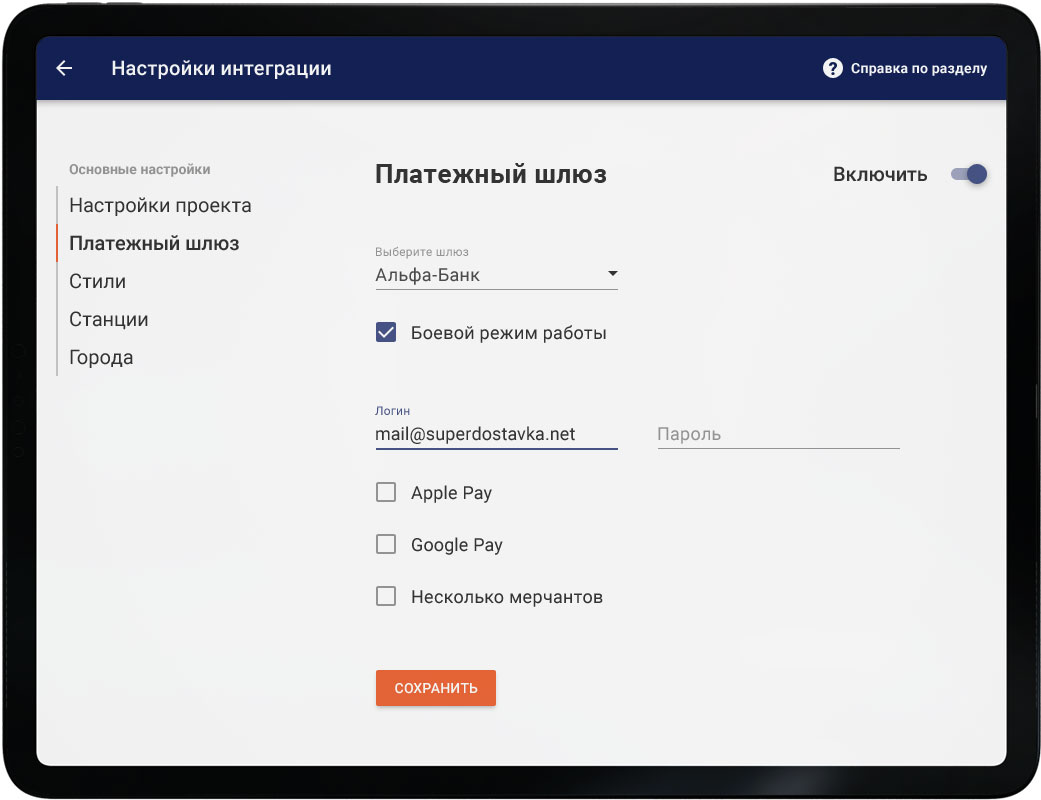Click the Настройки интеграции page title
1041x800 pixels.
(x=221, y=68)
